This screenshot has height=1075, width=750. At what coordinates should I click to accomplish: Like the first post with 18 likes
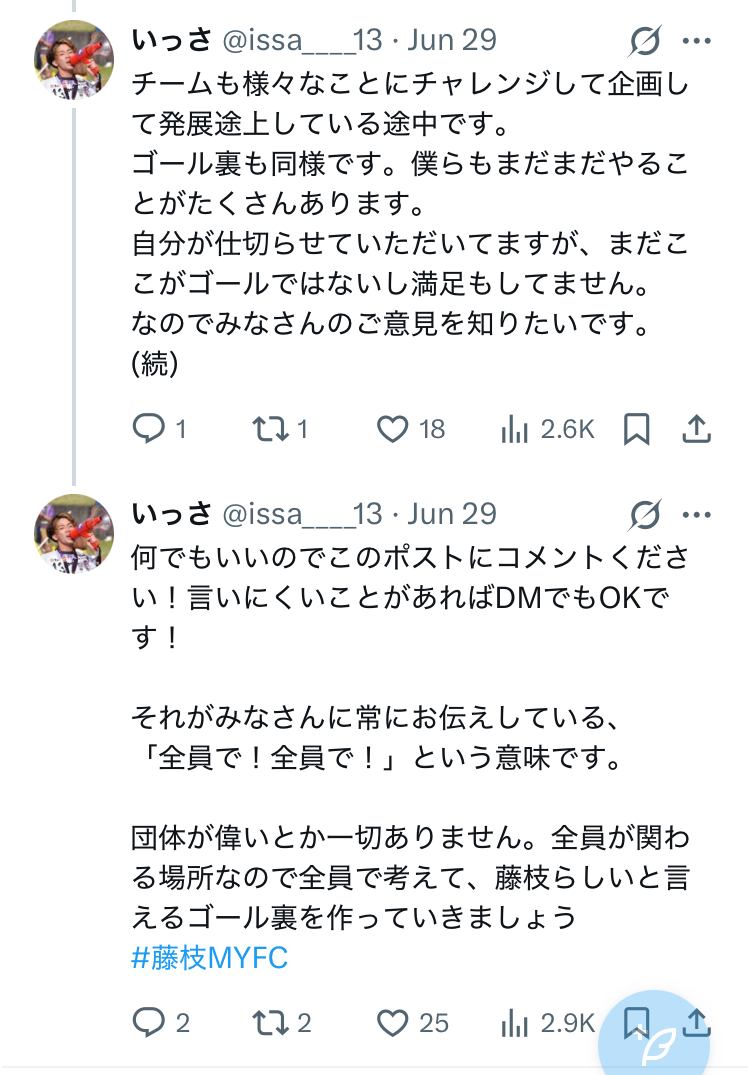393,429
